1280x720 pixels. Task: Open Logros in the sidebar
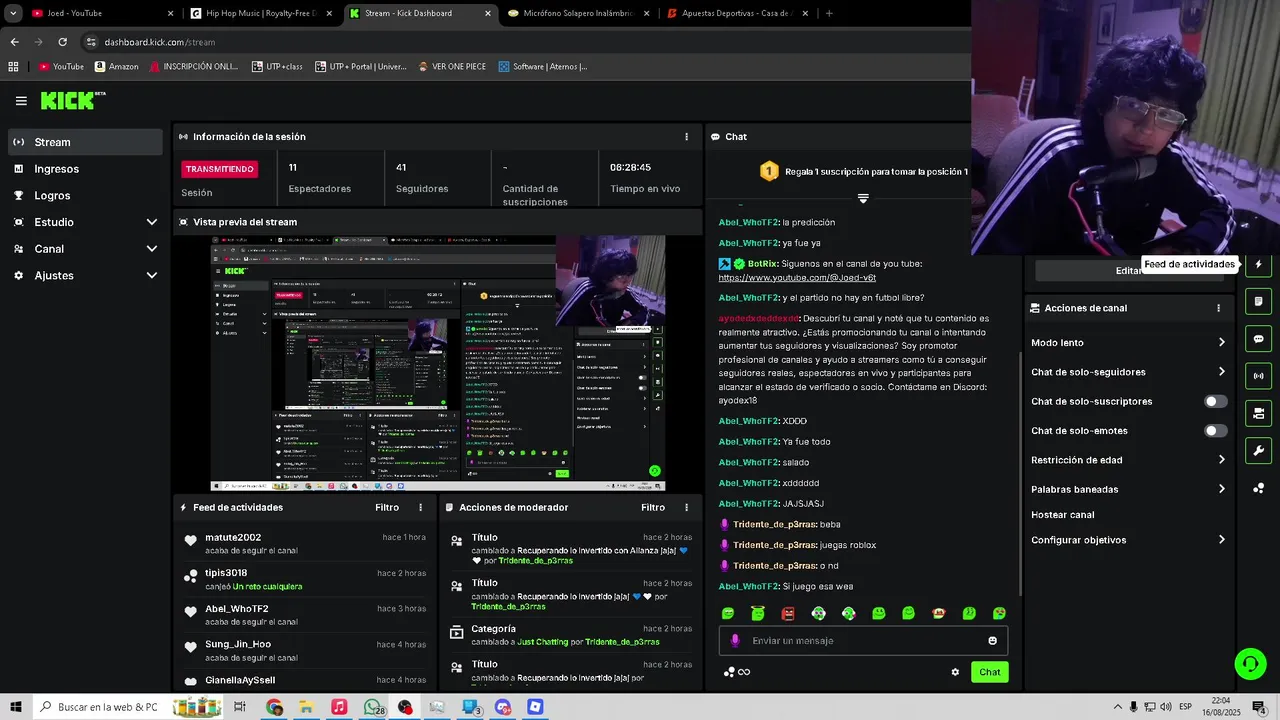tap(85, 196)
